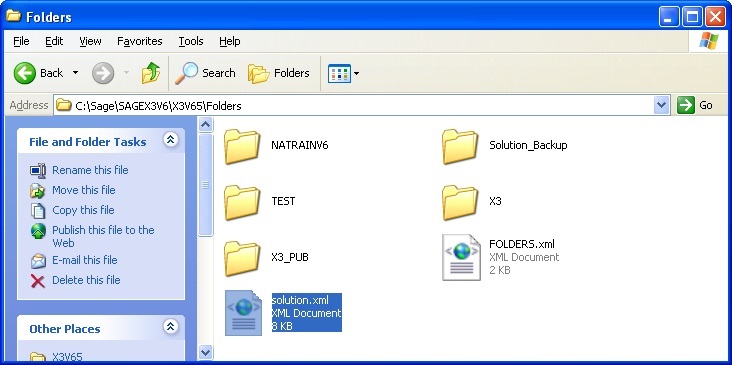Click the TEST folder name
The image size is (732, 365).
[283, 201]
